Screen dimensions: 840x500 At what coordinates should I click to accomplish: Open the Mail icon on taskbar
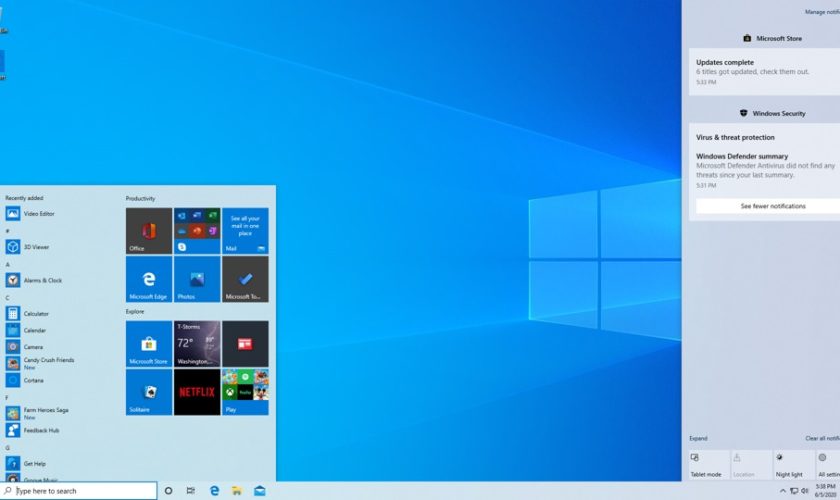[260, 491]
